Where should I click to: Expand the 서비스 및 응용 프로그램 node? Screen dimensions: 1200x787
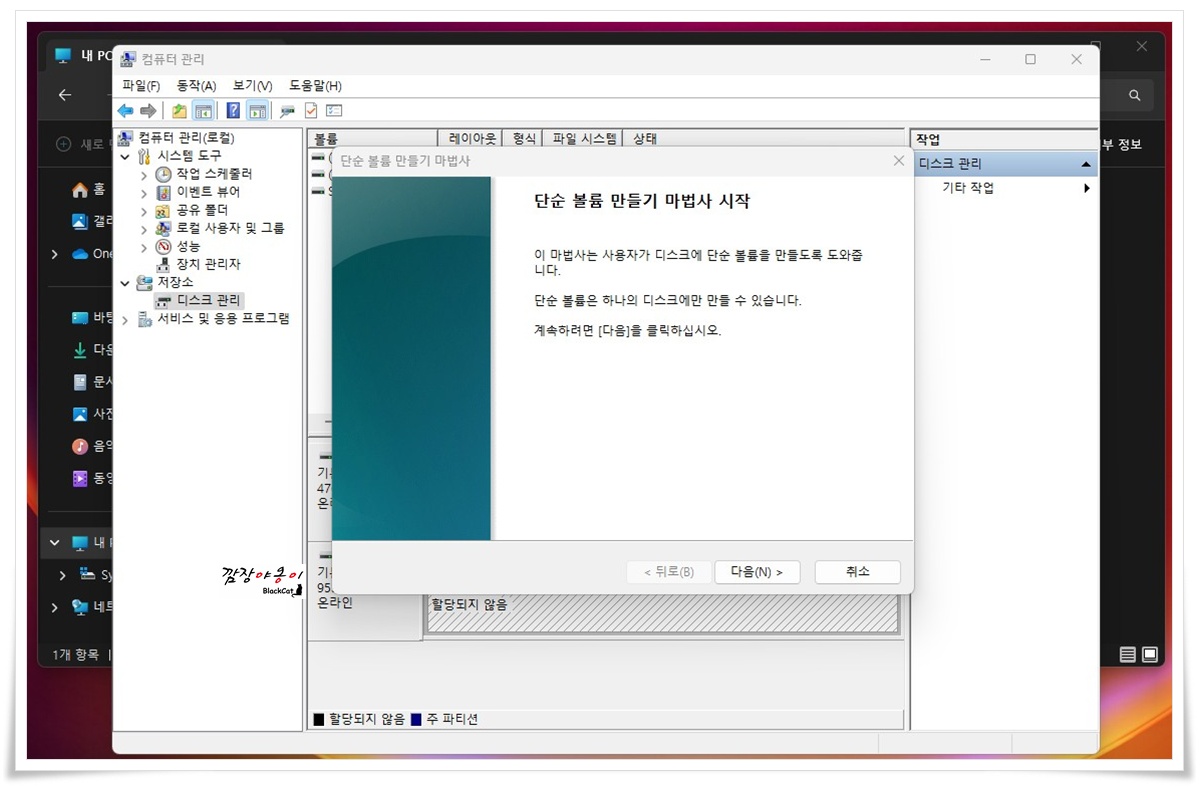(125, 320)
